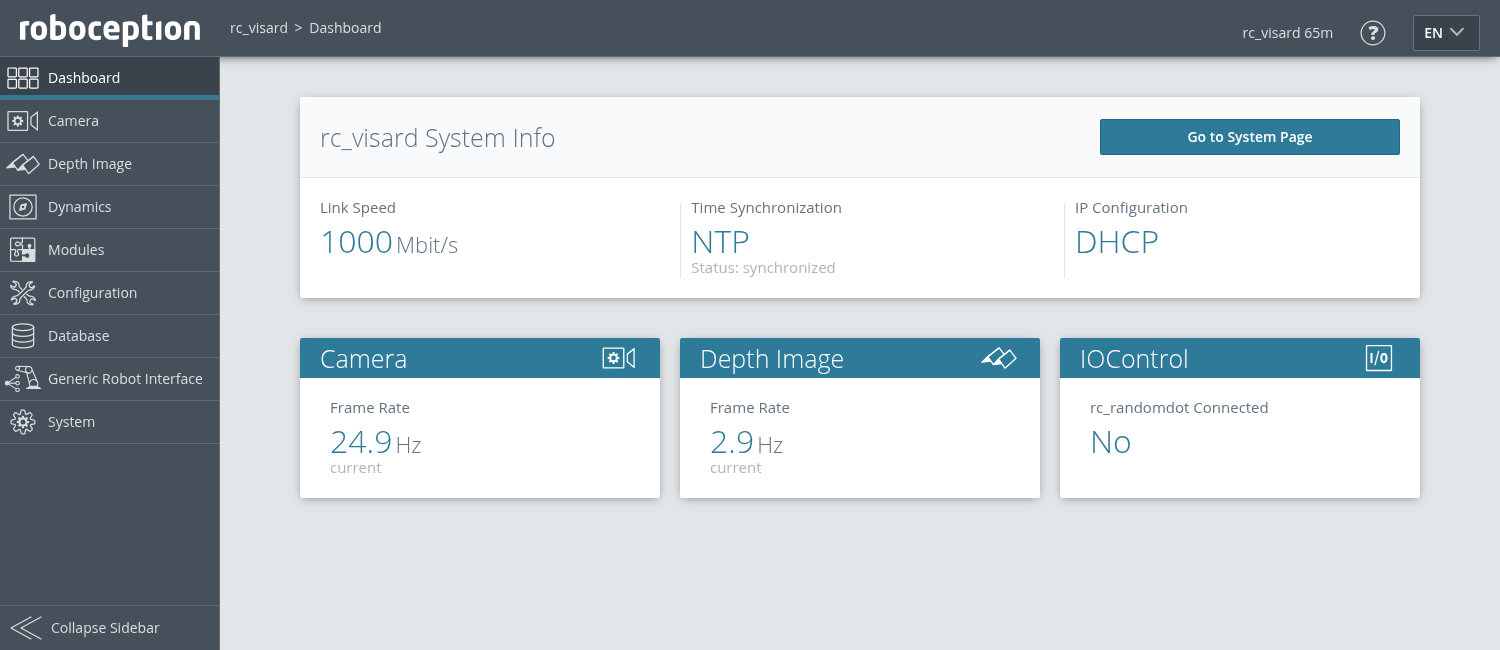Click the camera icon on the Camera card

tap(618, 358)
